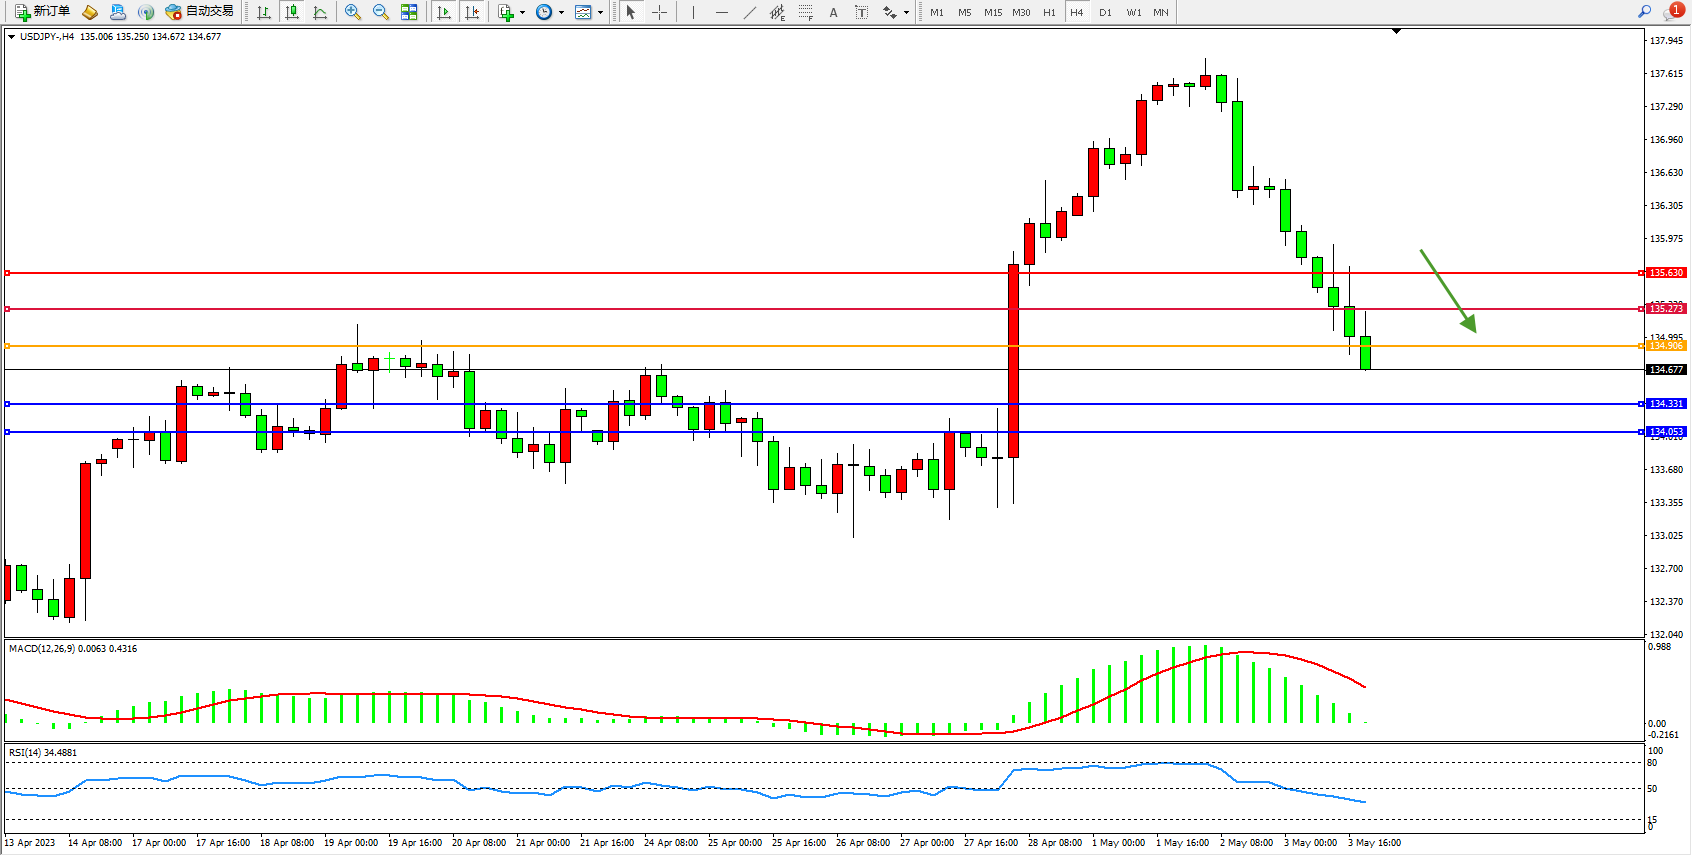
Task: Open the indicators list dropdown
Action: click(x=510, y=12)
